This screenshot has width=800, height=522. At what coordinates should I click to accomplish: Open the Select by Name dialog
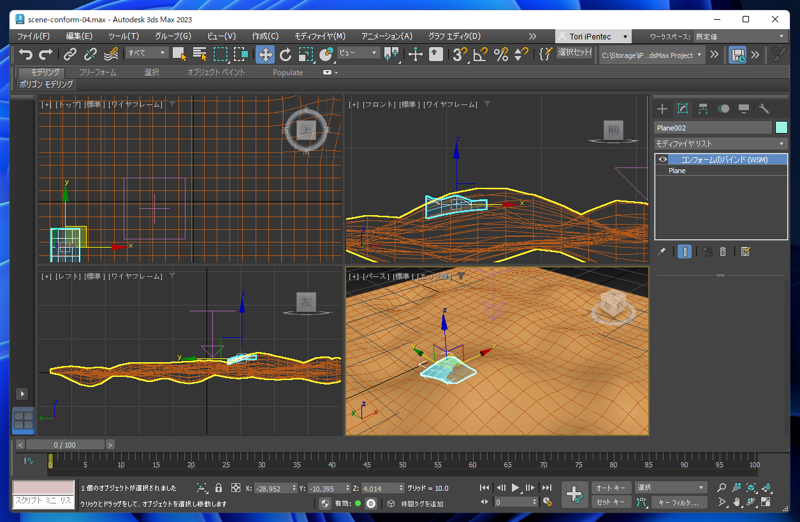(x=199, y=54)
